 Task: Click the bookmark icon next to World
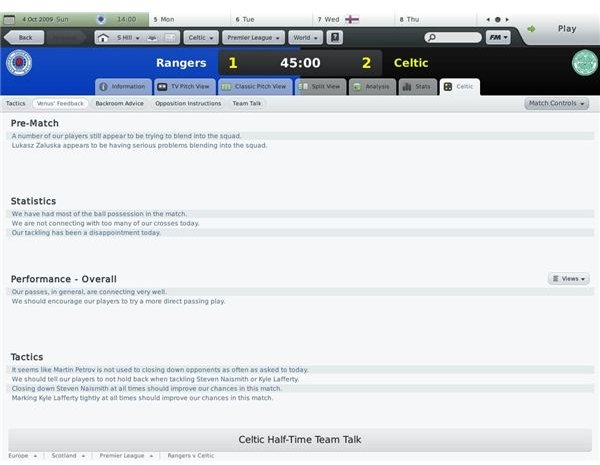[335, 38]
